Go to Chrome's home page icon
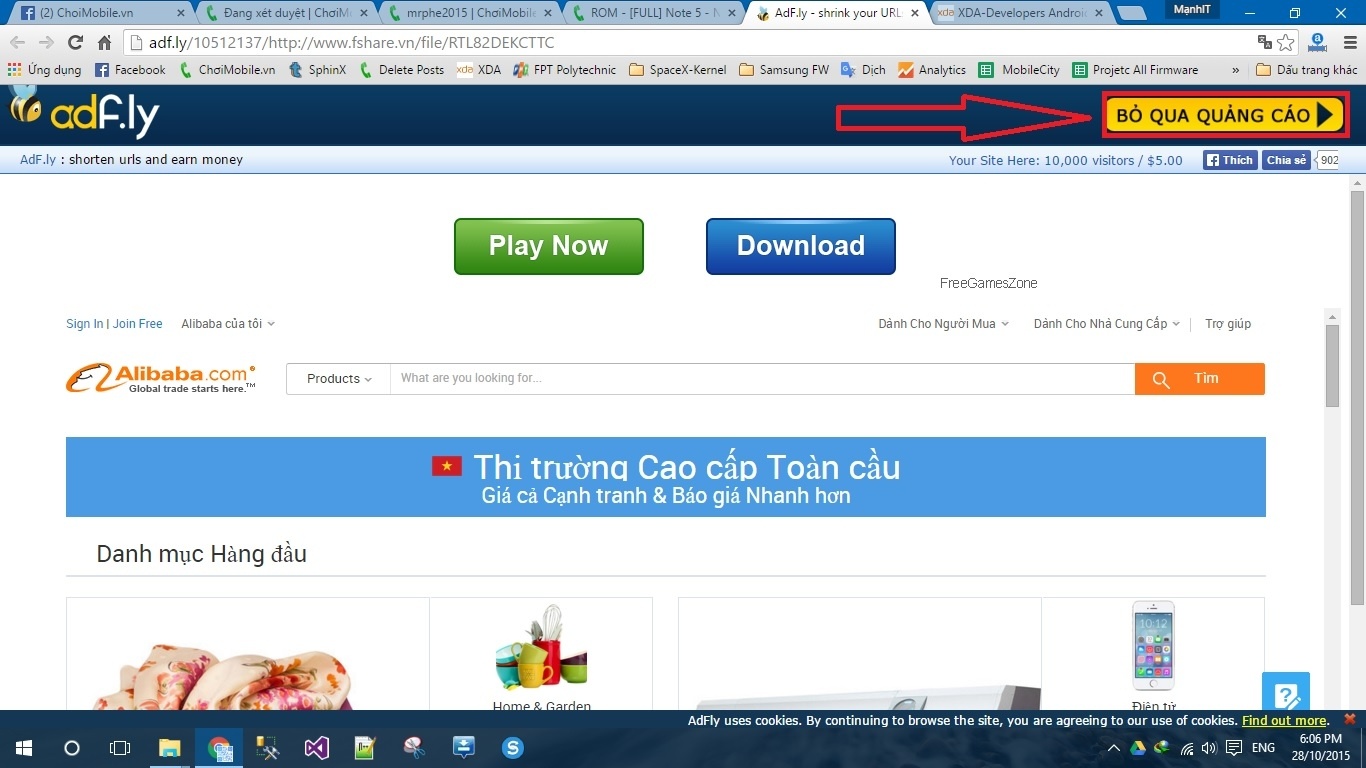1366x768 pixels. click(x=104, y=43)
